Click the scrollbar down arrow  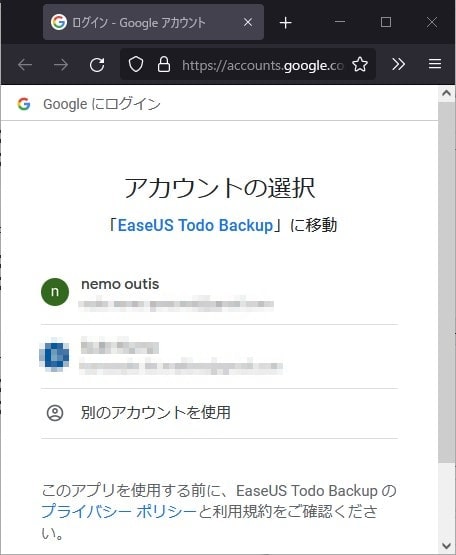point(446,545)
